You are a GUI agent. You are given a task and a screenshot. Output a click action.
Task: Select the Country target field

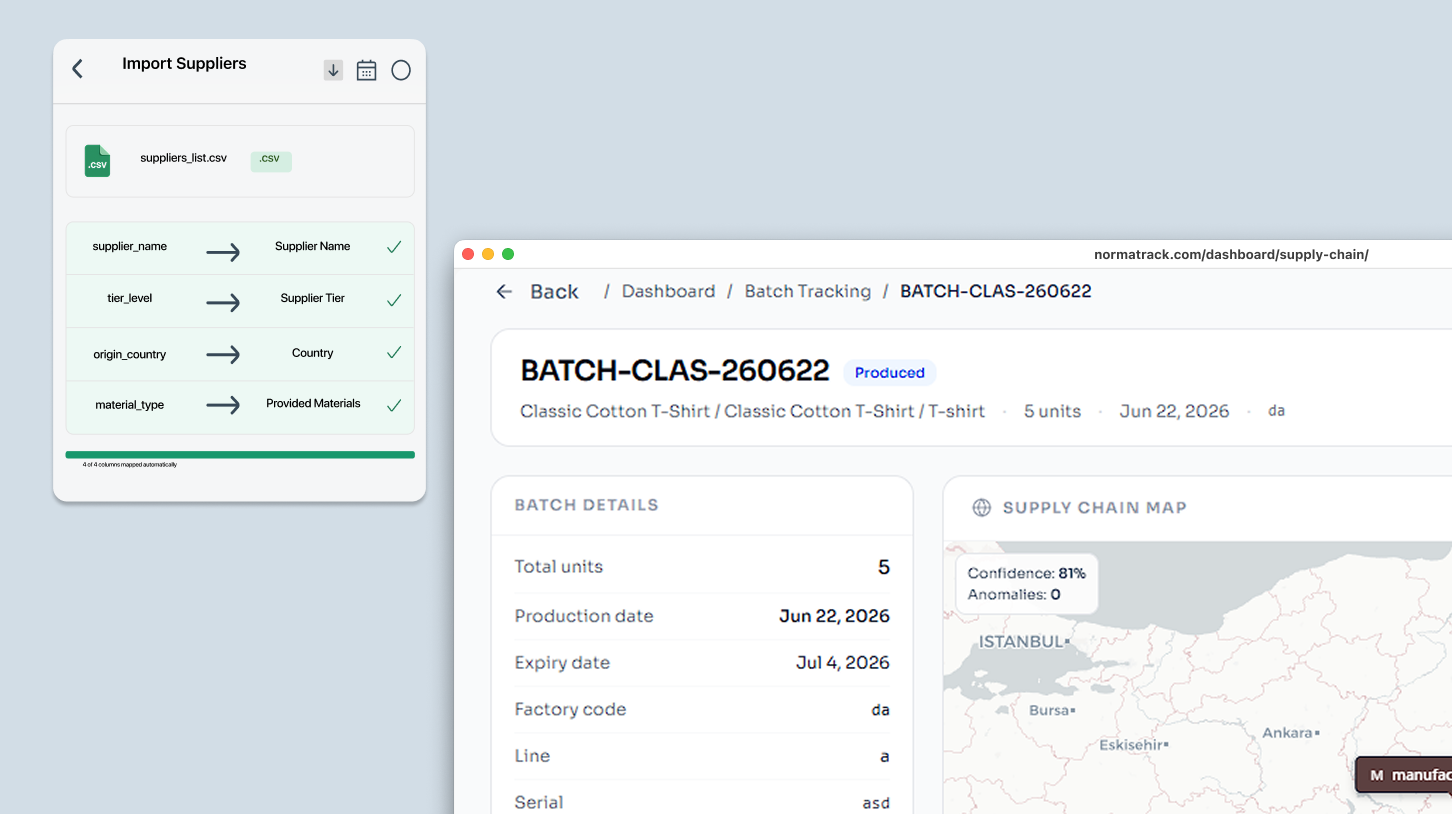313,353
